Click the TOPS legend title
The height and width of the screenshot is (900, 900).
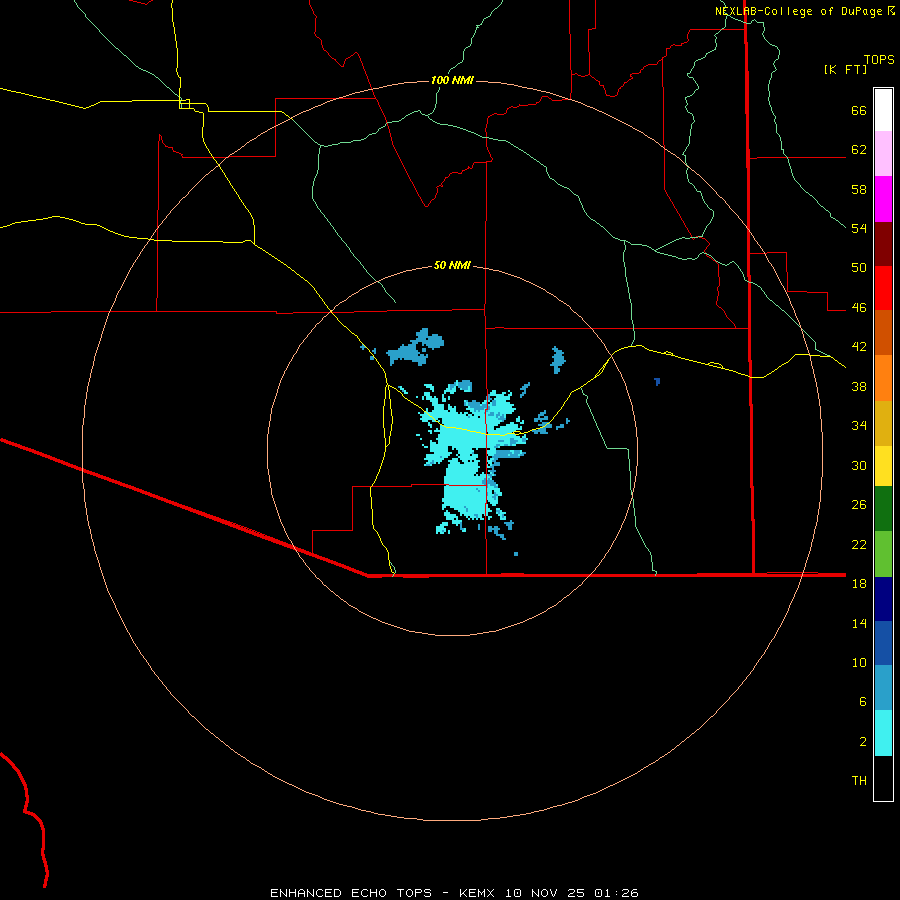coord(879,59)
